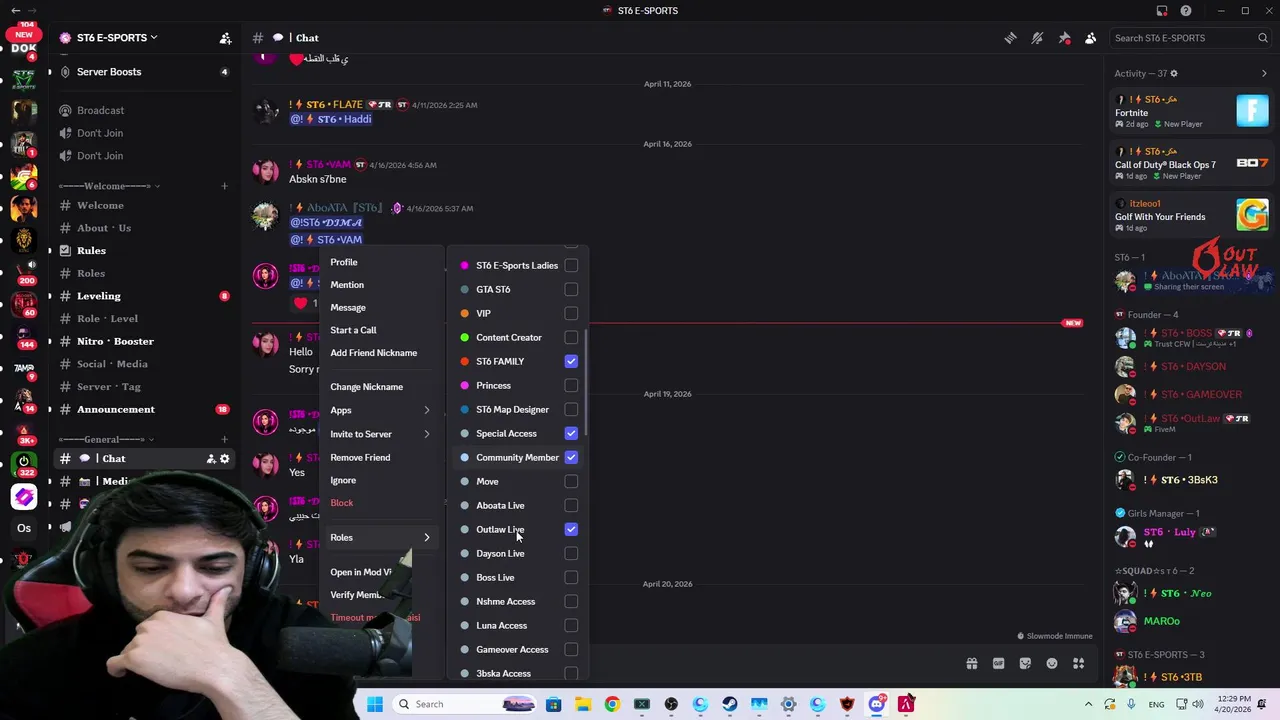Toggle channel notification mute bell icon
Image resolution: width=1280 pixels, height=720 pixels.
1037,38
